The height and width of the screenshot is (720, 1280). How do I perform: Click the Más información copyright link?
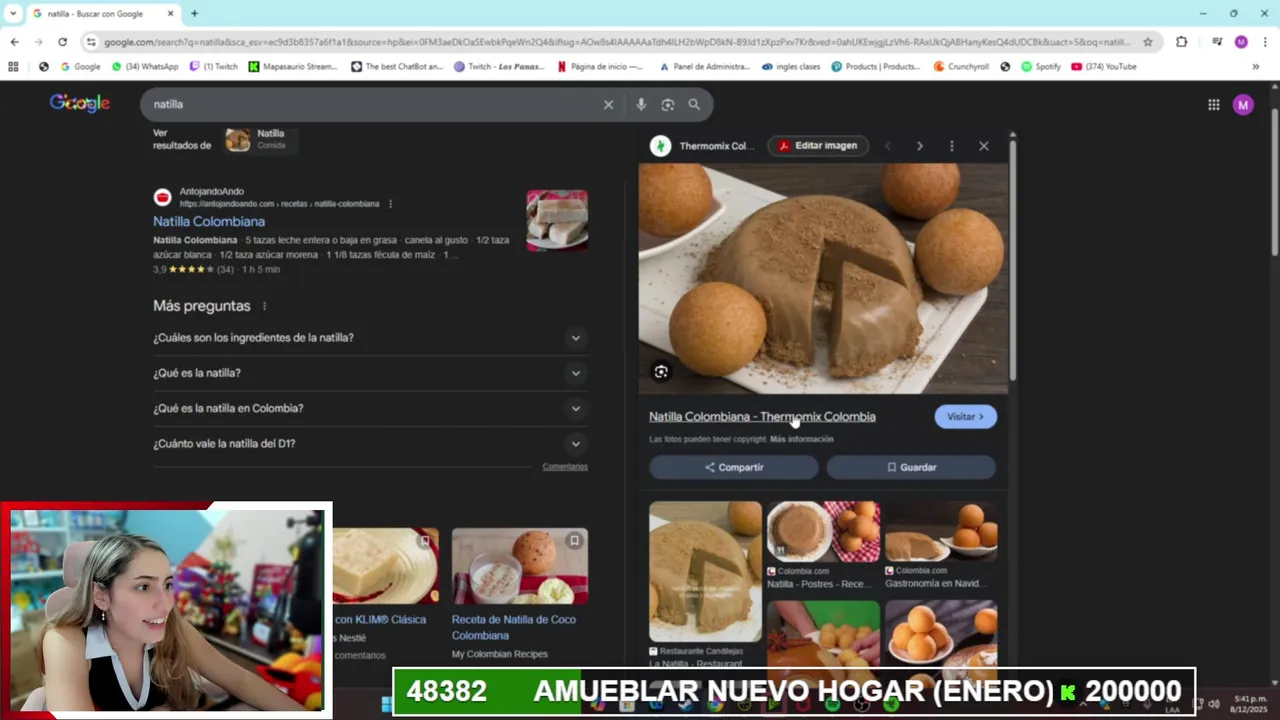click(x=802, y=439)
